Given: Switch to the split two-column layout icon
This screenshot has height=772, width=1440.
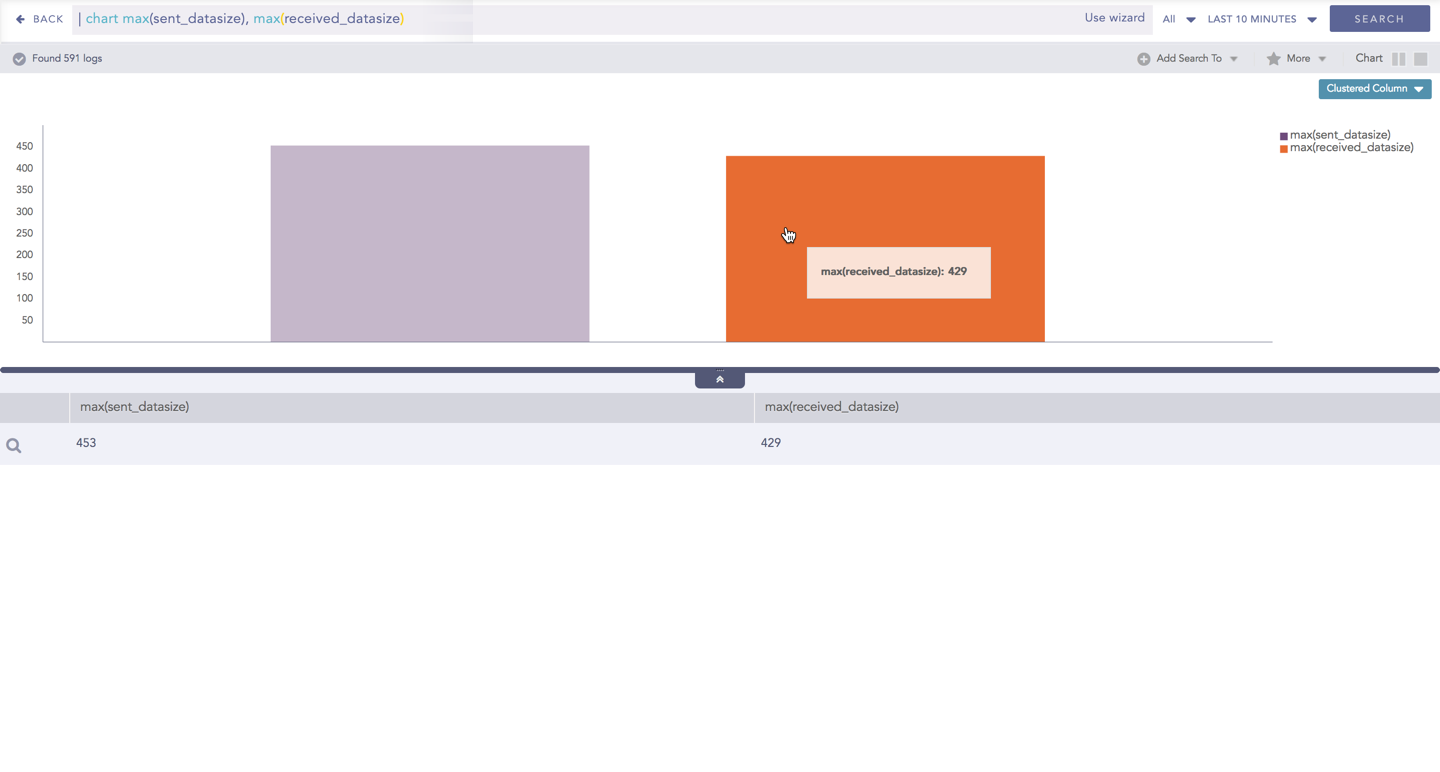Looking at the screenshot, I should [1398, 59].
